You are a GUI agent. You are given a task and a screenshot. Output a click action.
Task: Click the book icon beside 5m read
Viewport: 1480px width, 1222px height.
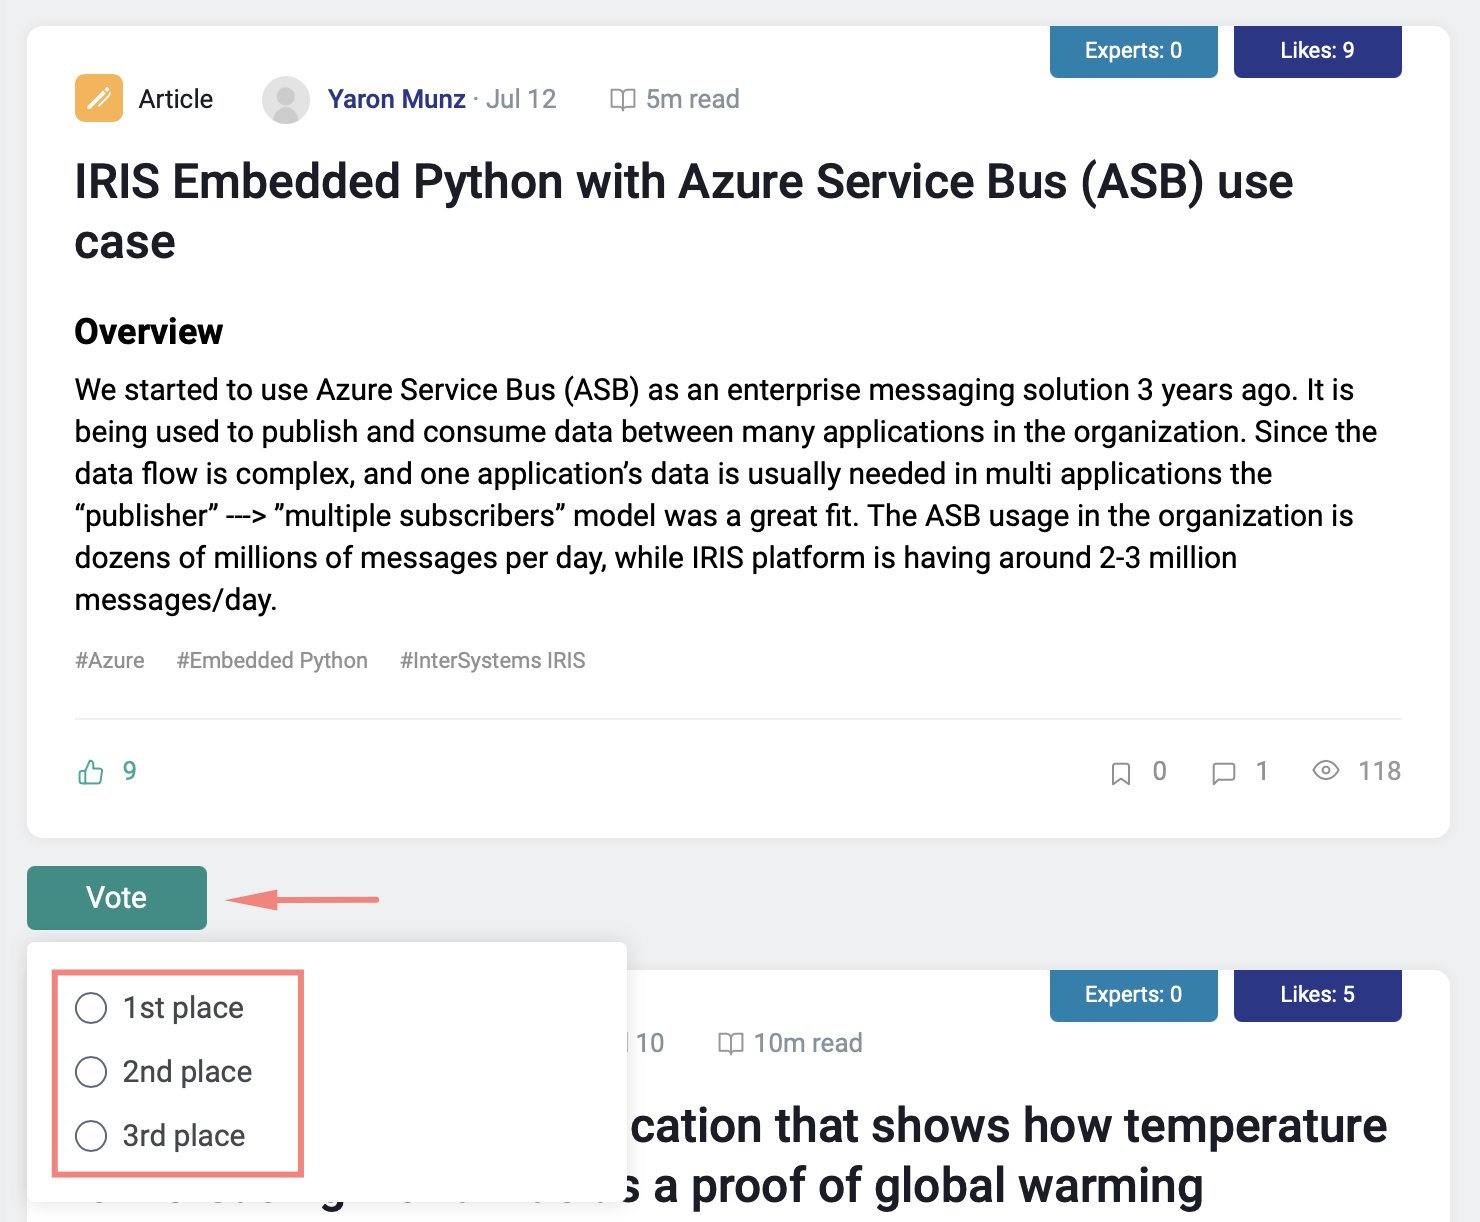pos(623,99)
